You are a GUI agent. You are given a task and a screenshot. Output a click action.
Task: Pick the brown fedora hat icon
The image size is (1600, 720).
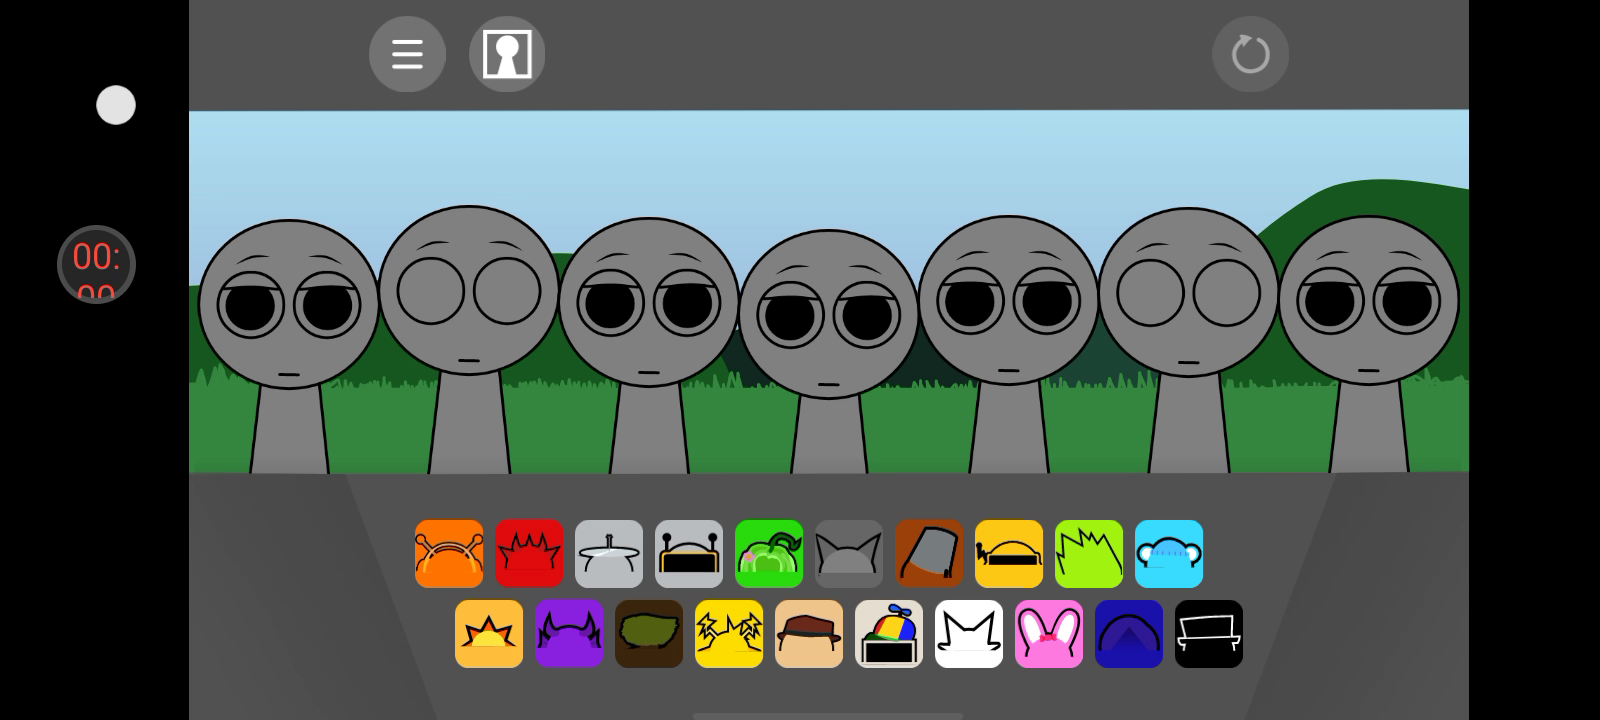[x=809, y=634]
